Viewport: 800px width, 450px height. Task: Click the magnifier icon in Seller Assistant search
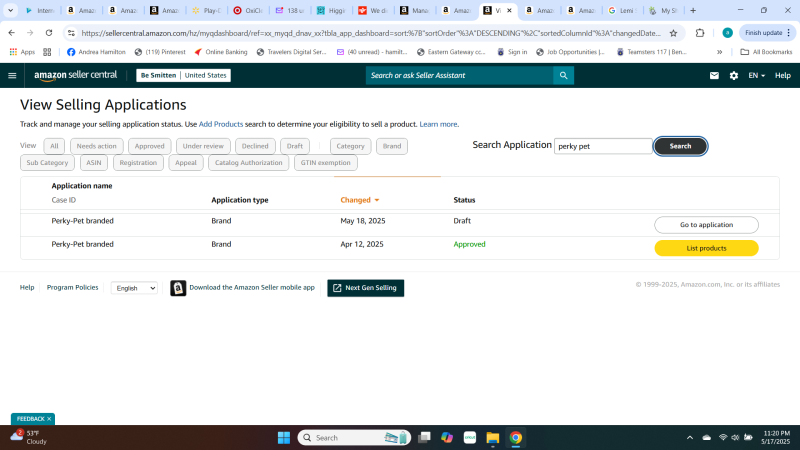point(564,75)
